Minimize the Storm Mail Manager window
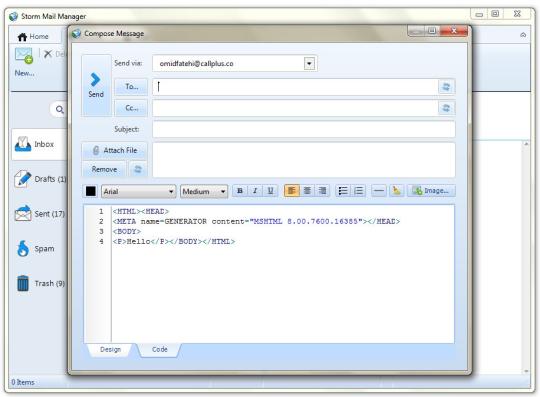 click(479, 14)
